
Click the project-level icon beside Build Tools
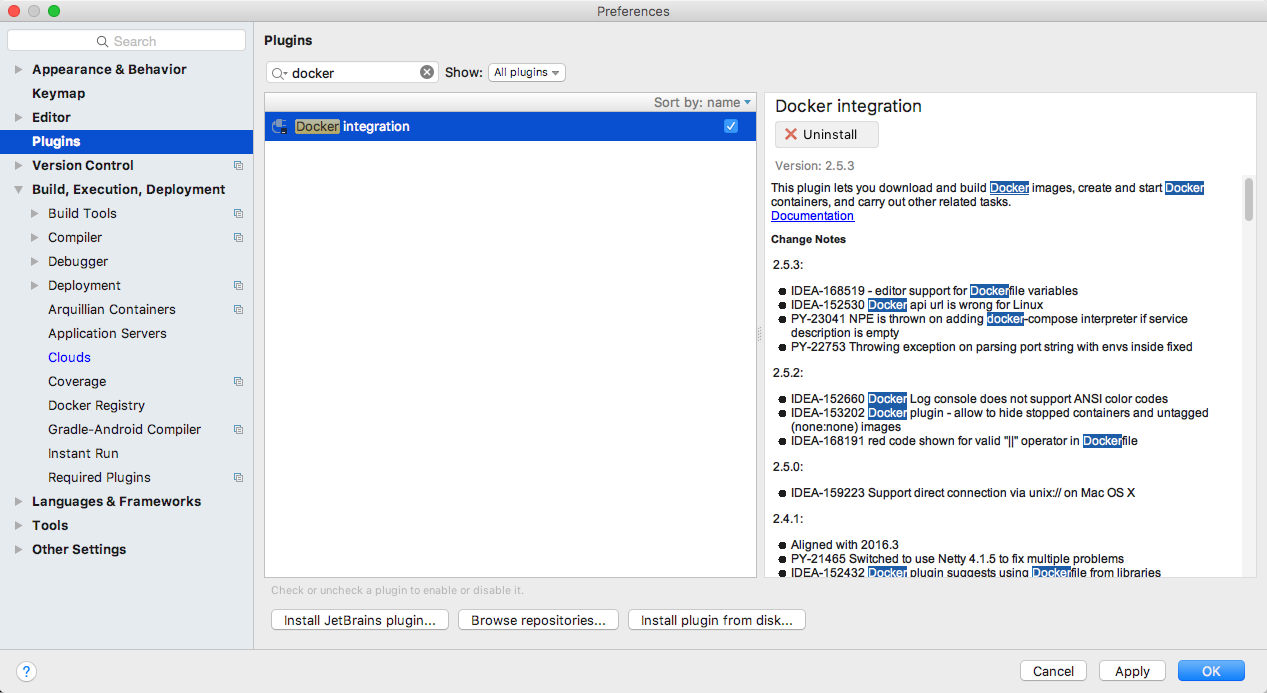point(238,214)
